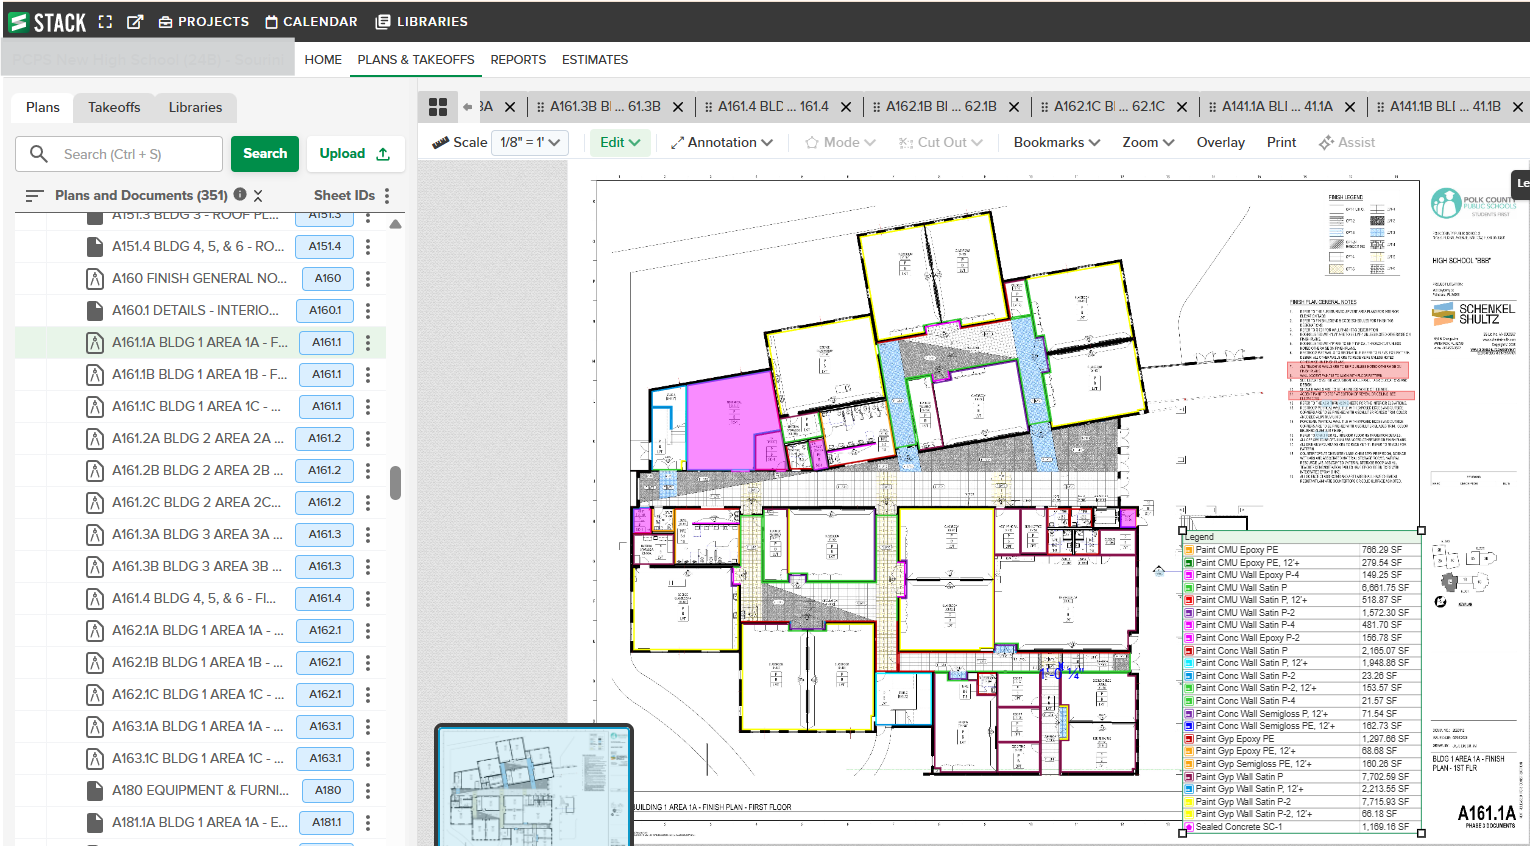This screenshot has height=846, width=1530.
Task: Click the filter lines icon in plans list
Action: 34,196
